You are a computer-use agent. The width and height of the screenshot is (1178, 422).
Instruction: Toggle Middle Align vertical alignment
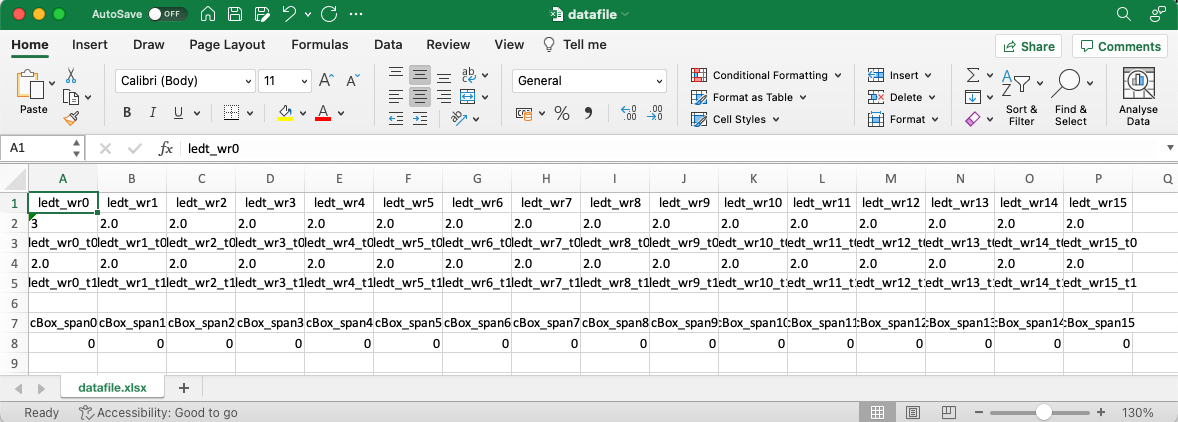420,75
